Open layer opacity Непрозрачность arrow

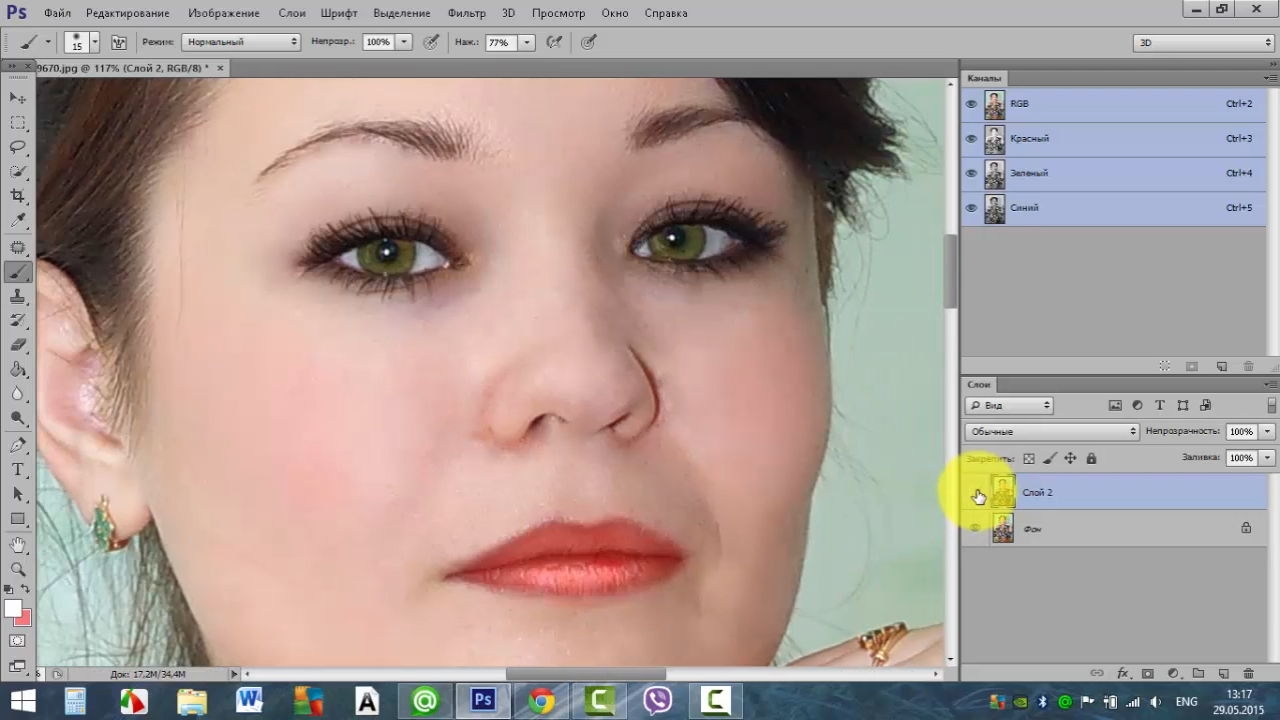point(1267,431)
